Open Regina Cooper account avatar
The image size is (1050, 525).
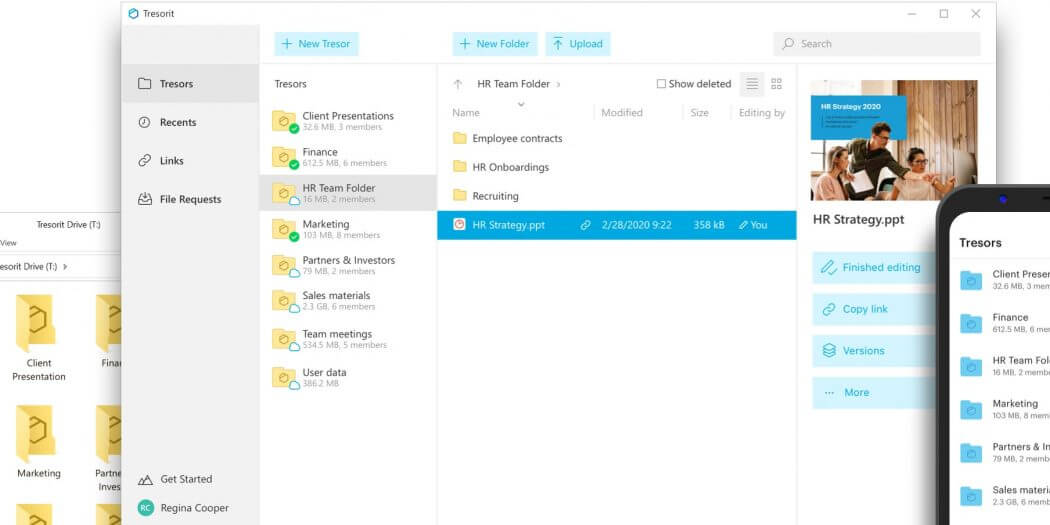pos(145,508)
